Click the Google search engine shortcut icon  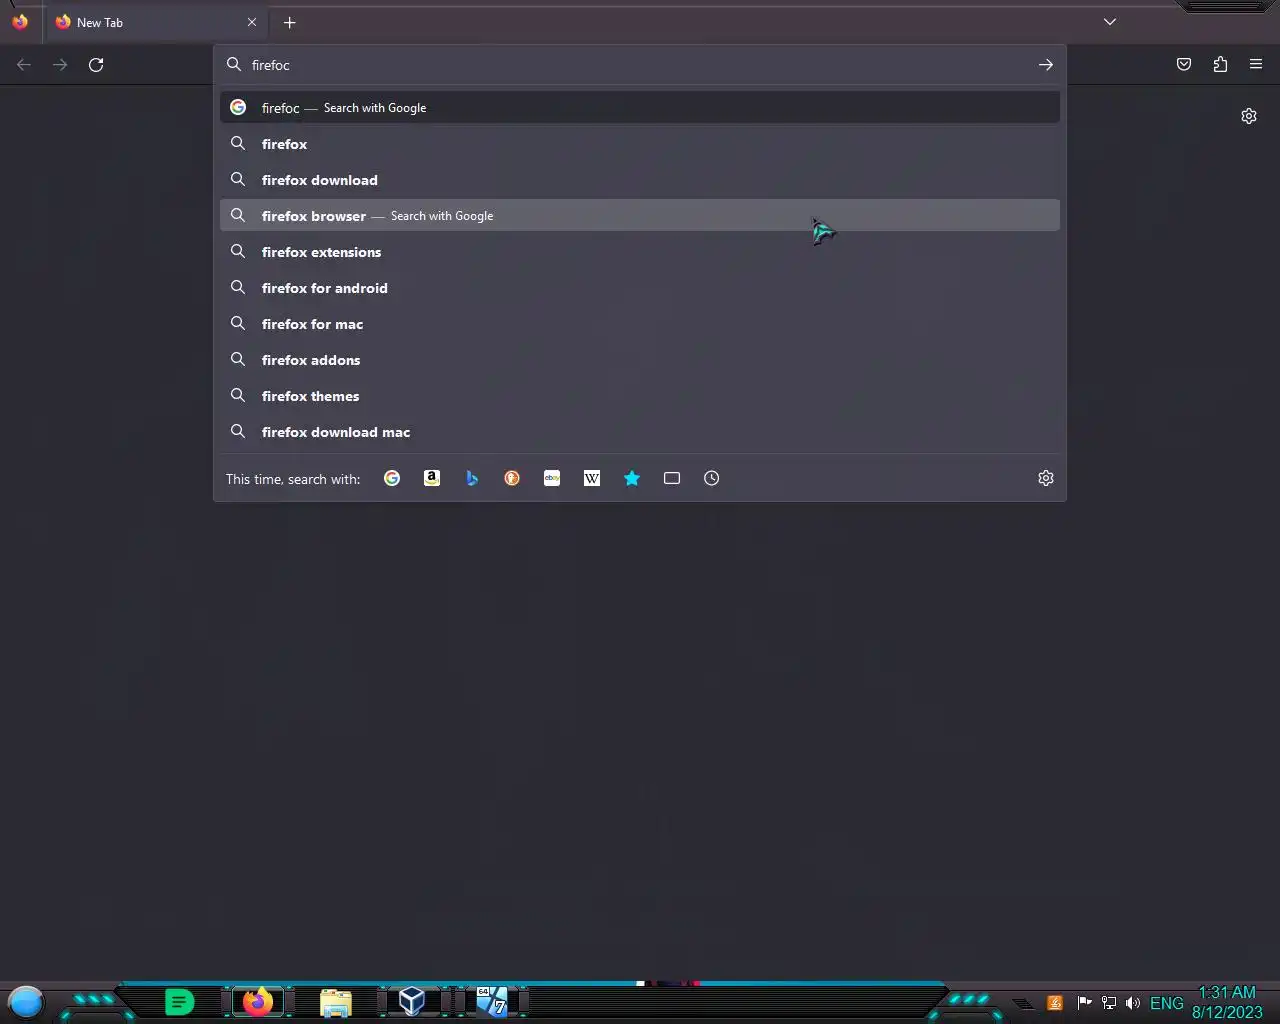(392, 478)
